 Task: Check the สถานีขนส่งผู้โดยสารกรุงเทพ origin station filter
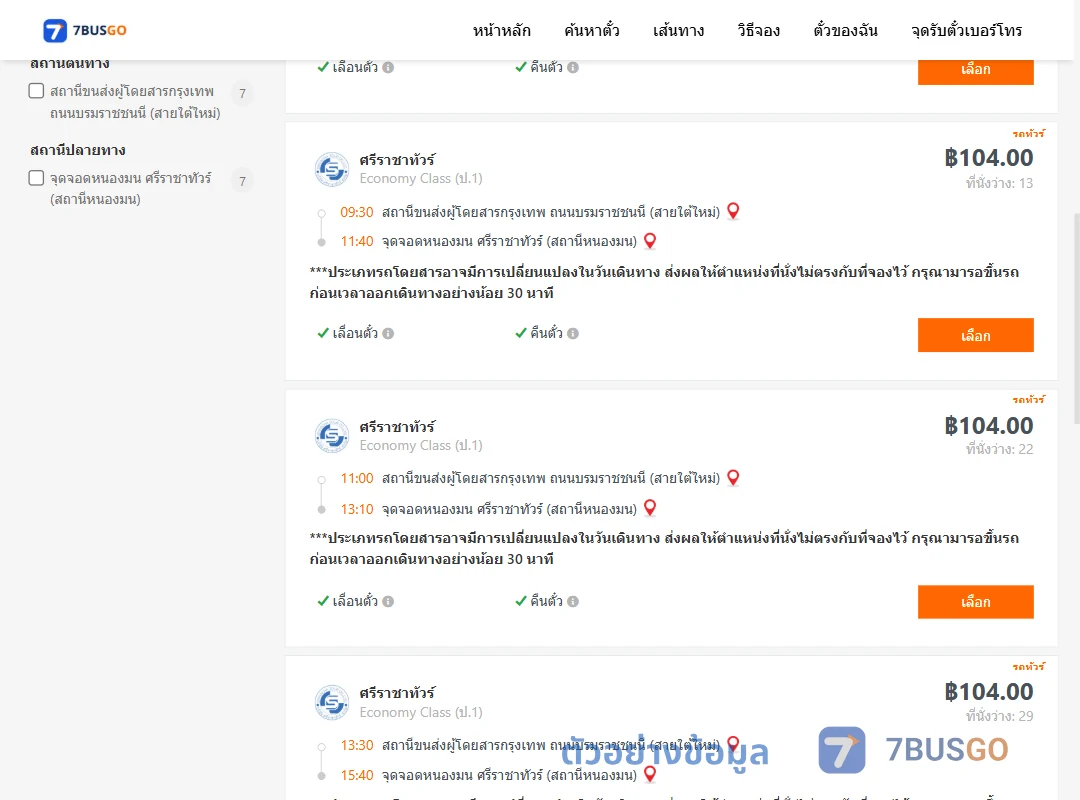(x=37, y=91)
